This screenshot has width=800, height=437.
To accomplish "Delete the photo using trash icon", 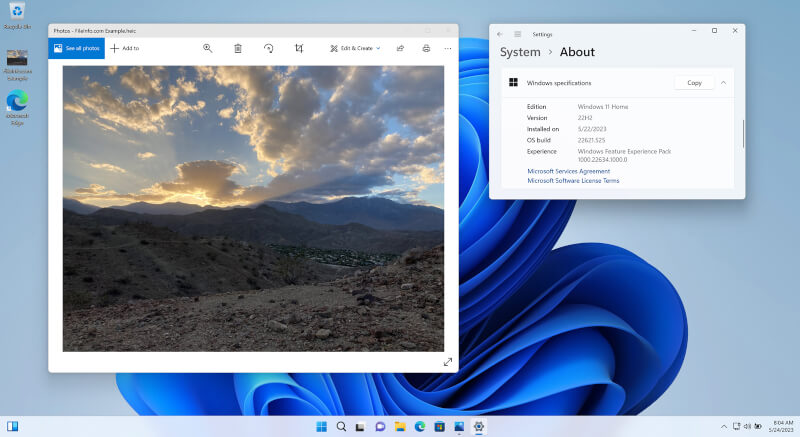I will click(x=238, y=48).
